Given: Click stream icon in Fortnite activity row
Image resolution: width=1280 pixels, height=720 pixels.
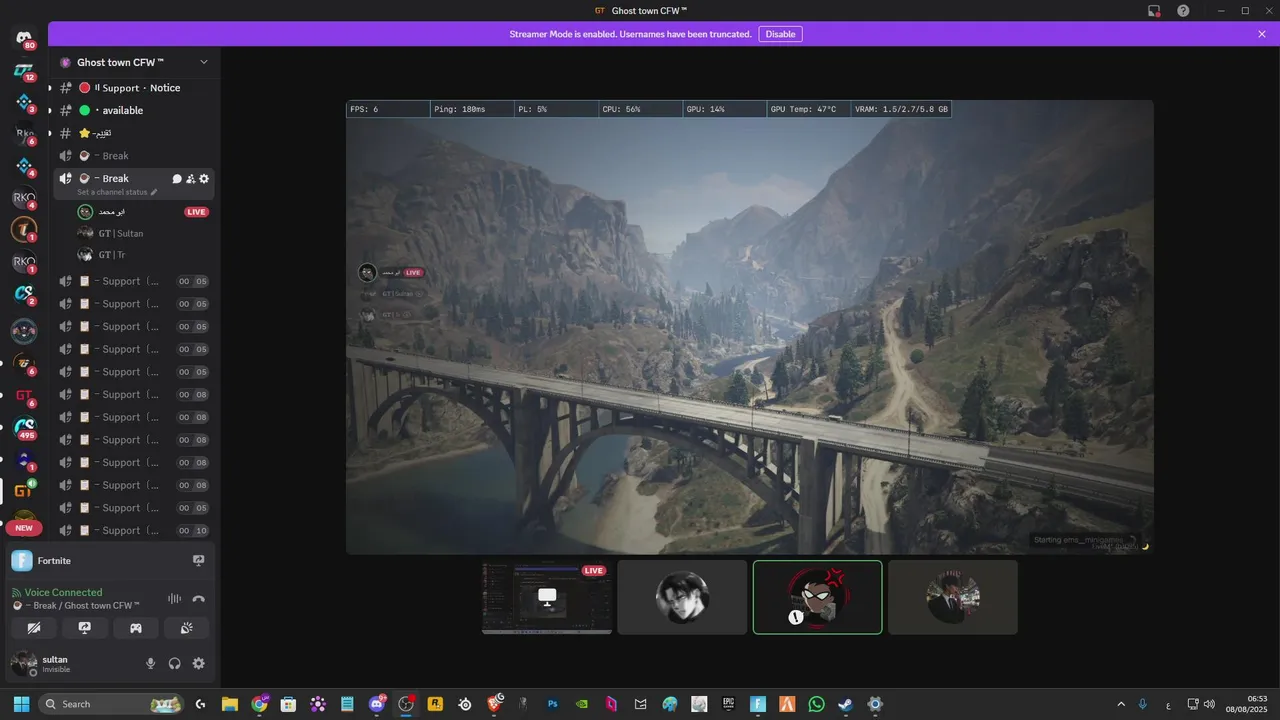Looking at the screenshot, I should (198, 561).
